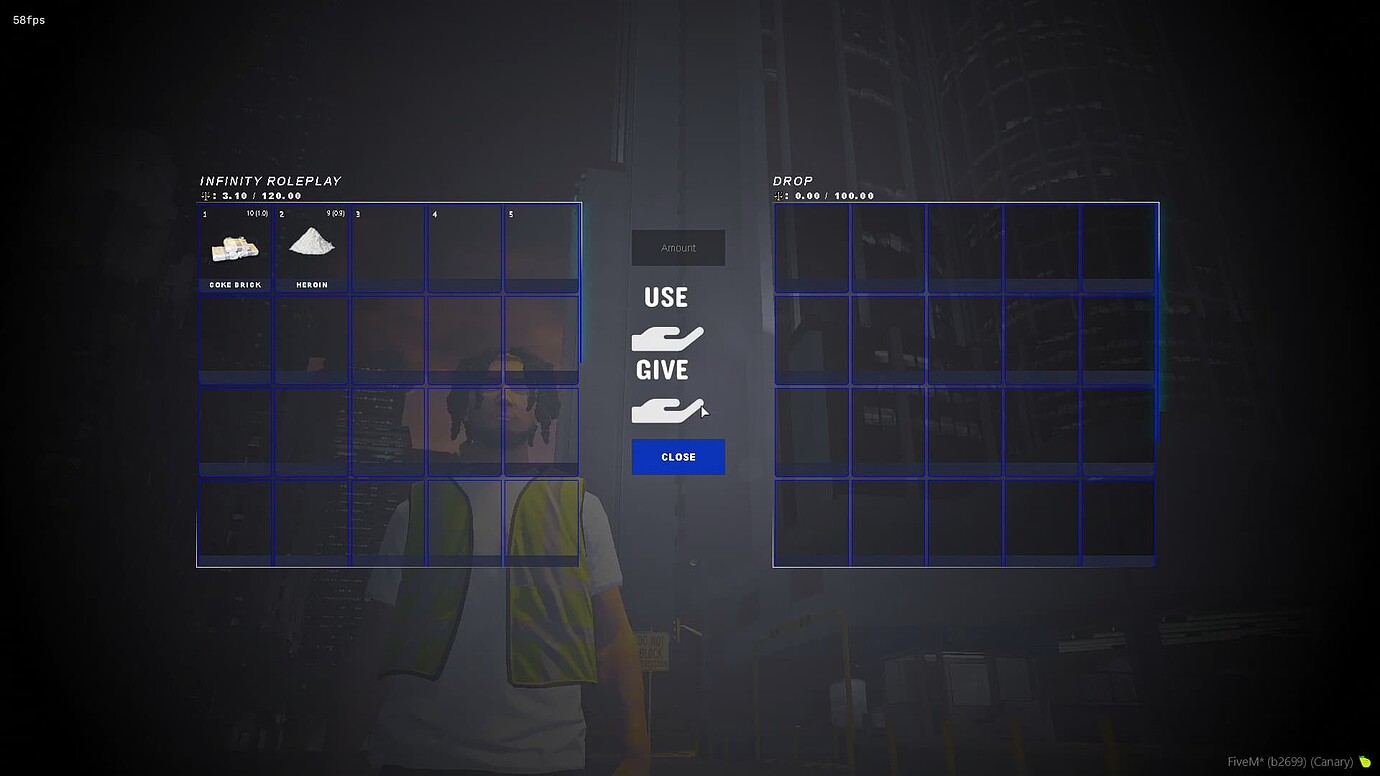Select empty inventory slot 5
The width and height of the screenshot is (1380, 776).
pos(541,248)
